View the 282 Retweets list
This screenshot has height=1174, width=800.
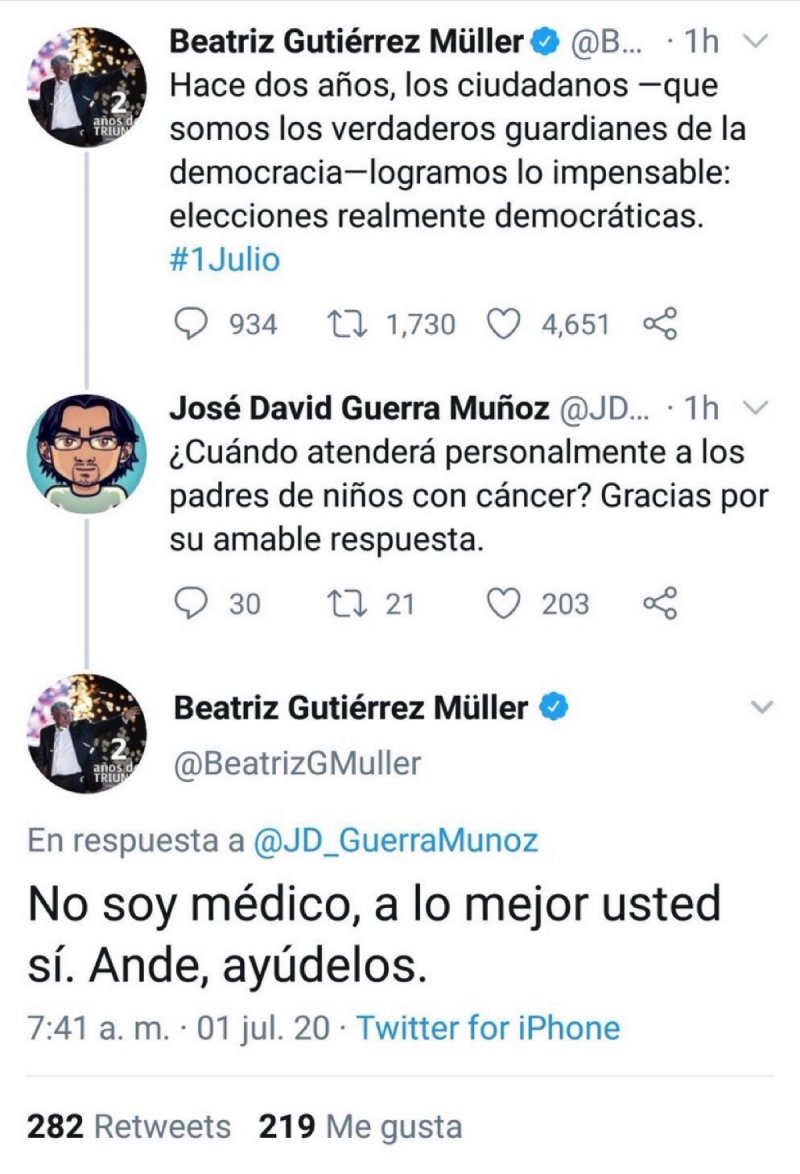click(128, 1127)
